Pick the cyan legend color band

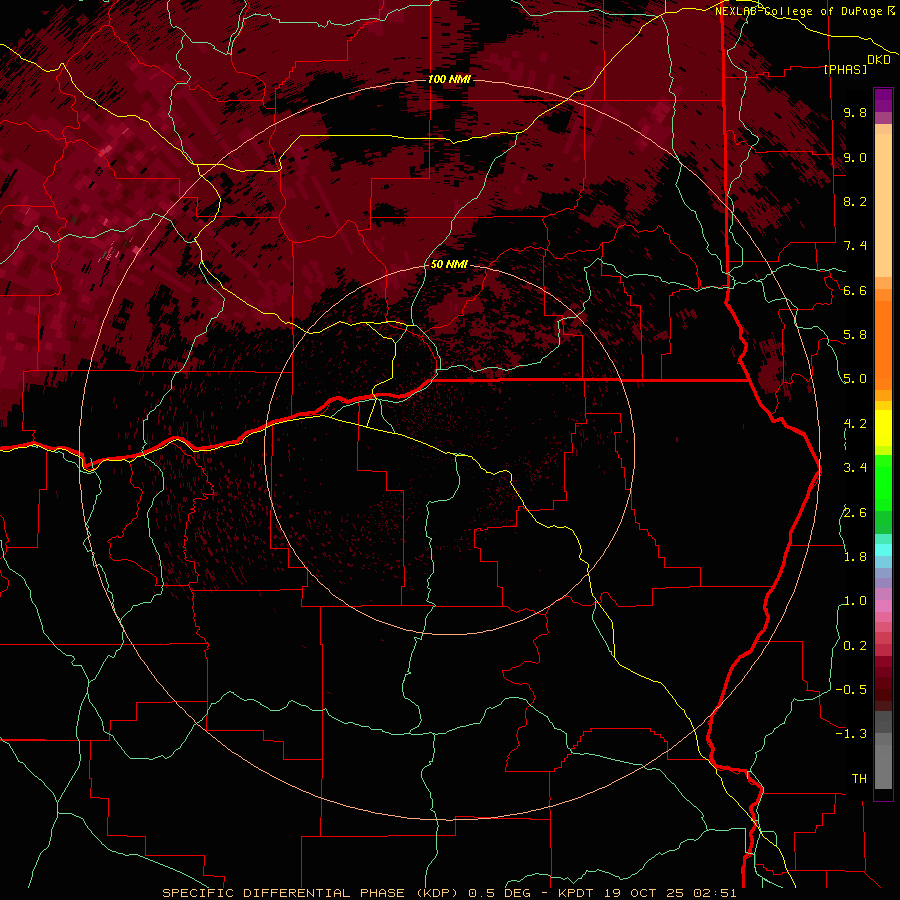pos(883,550)
